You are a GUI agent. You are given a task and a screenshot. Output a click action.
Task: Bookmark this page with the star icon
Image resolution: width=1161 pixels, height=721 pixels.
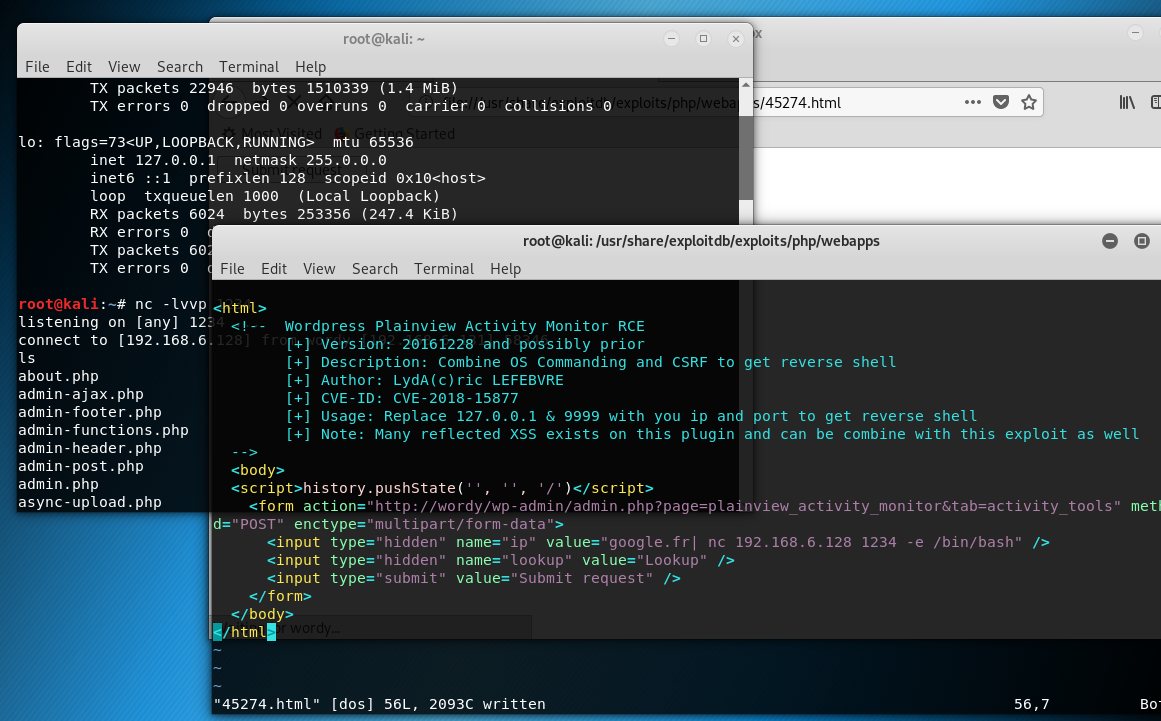[x=1028, y=102]
